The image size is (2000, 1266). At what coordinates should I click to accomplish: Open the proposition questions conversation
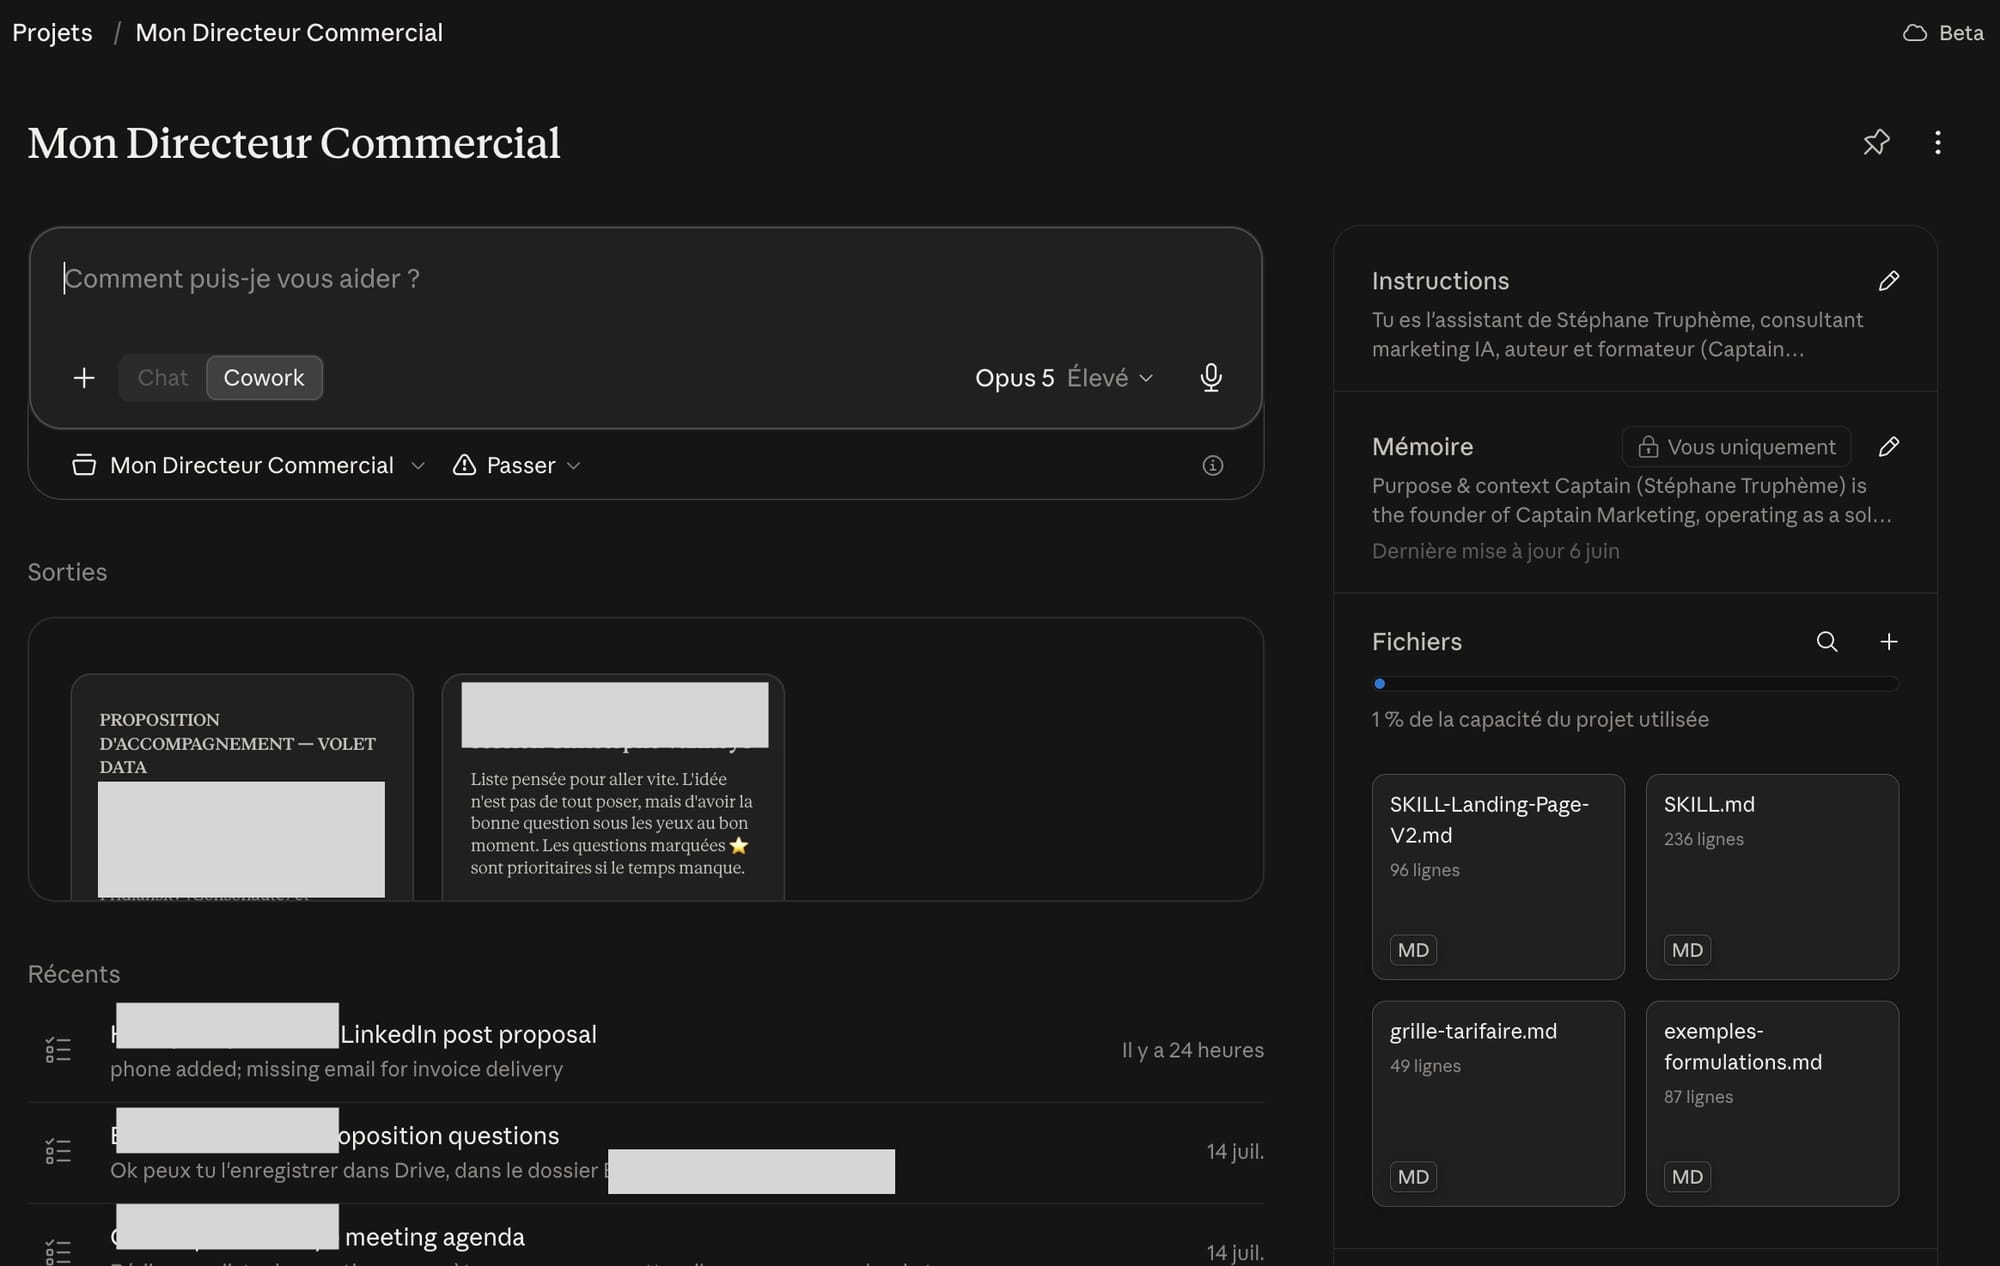coord(646,1152)
